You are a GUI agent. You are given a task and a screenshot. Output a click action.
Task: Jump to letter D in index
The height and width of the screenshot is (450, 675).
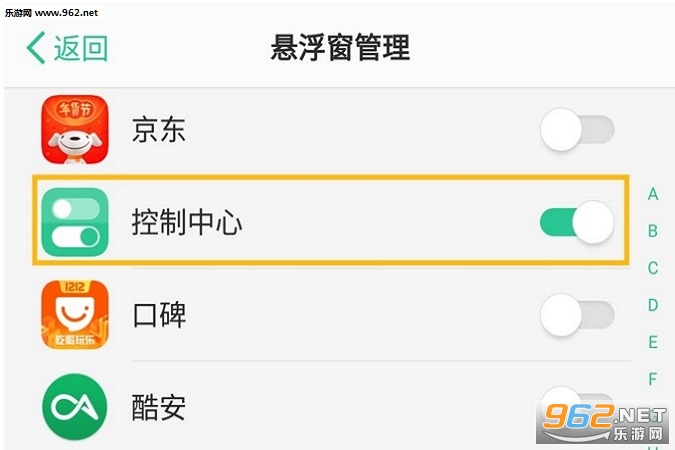(x=653, y=305)
